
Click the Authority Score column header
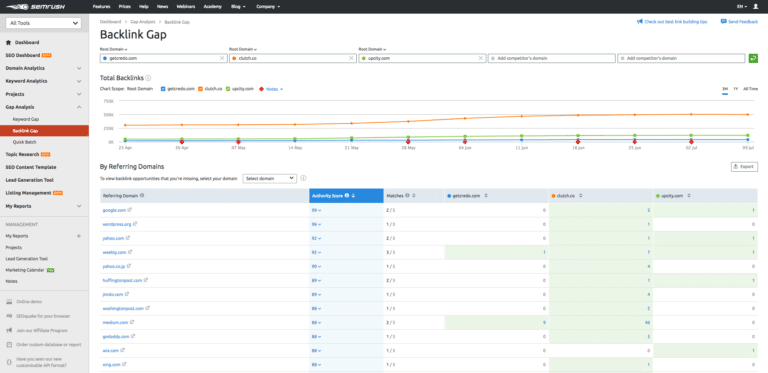point(346,195)
